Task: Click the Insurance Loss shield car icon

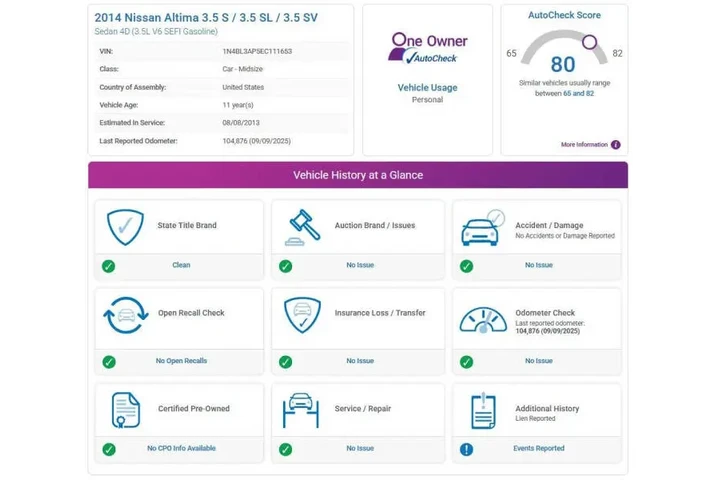Action: (302, 315)
